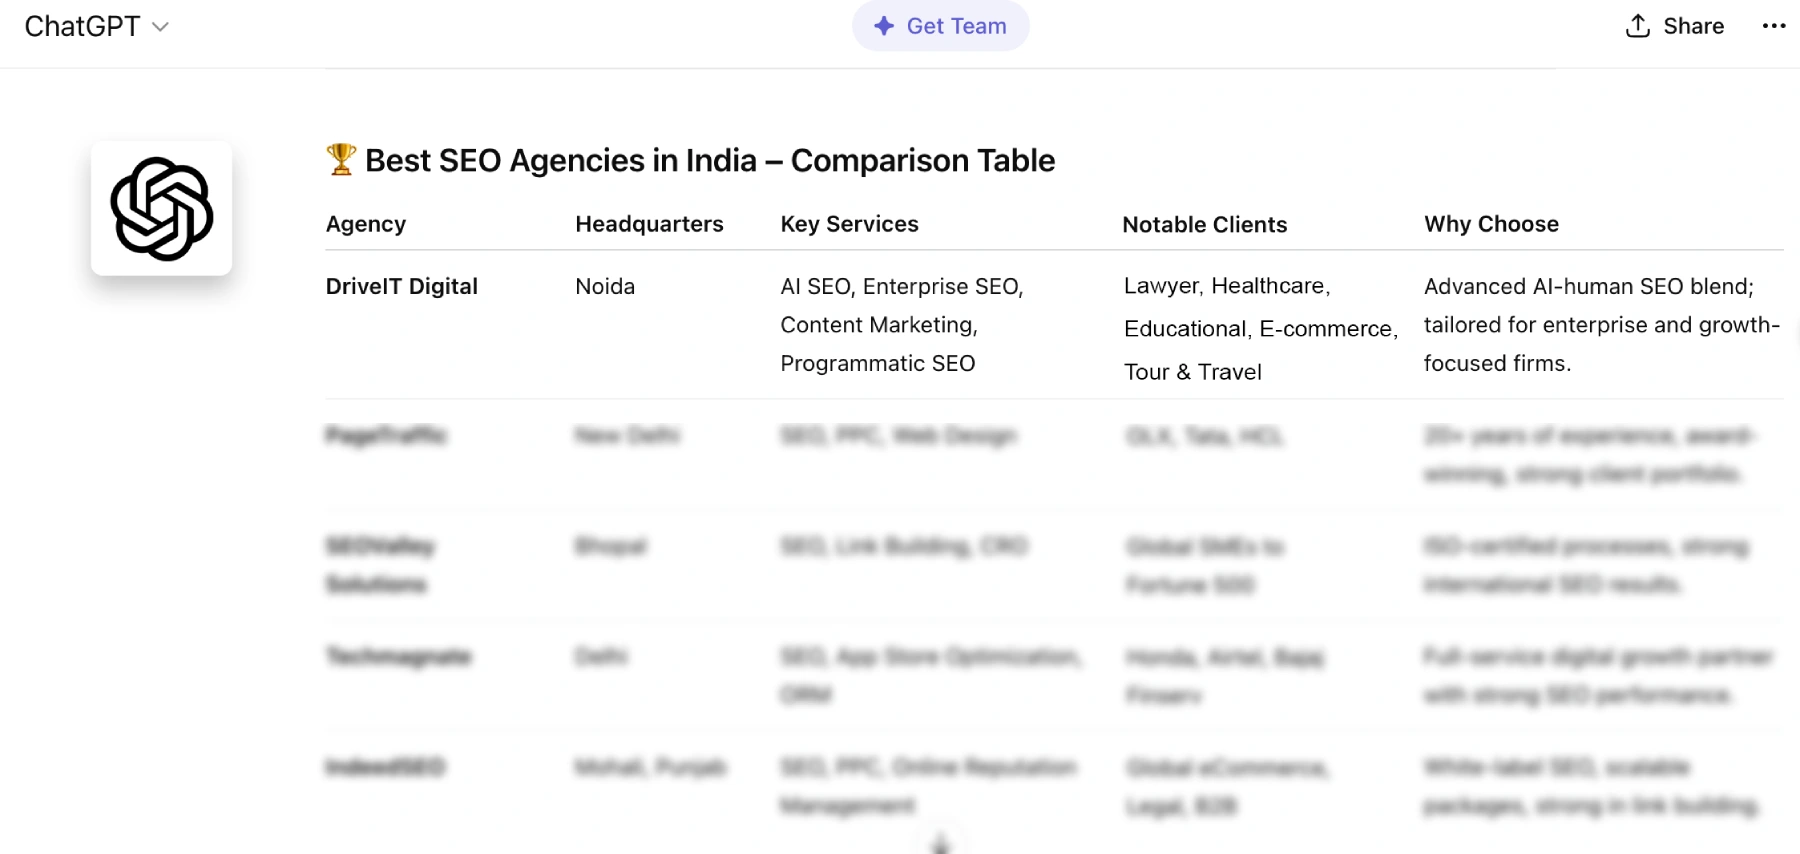Image resolution: width=1800 pixels, height=854 pixels.
Task: Click the Get Team button
Action: [x=940, y=26]
